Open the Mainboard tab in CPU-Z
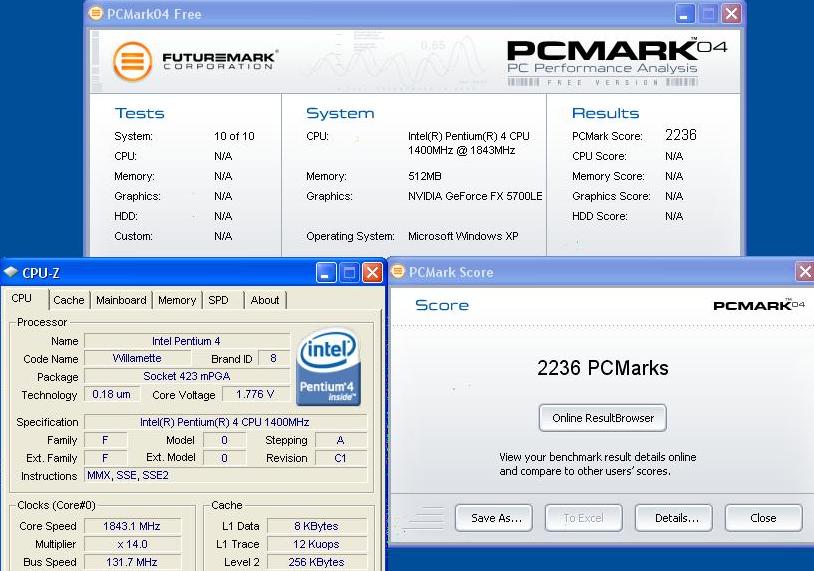This screenshot has width=814, height=571. pos(121,300)
